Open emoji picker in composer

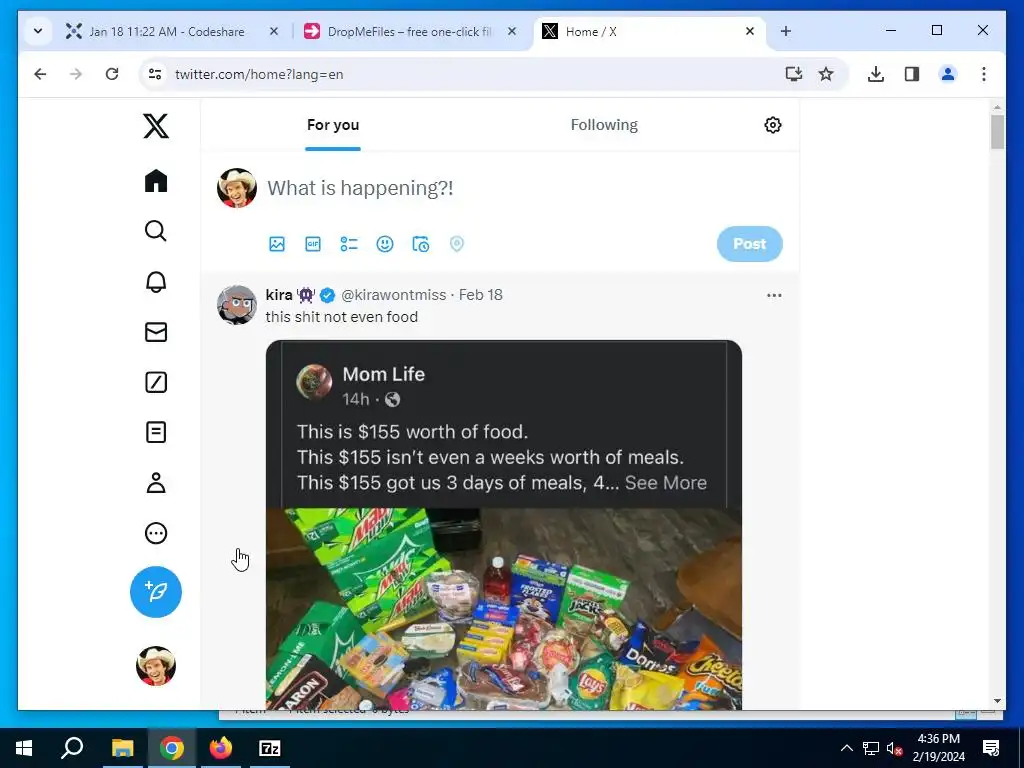[385, 244]
